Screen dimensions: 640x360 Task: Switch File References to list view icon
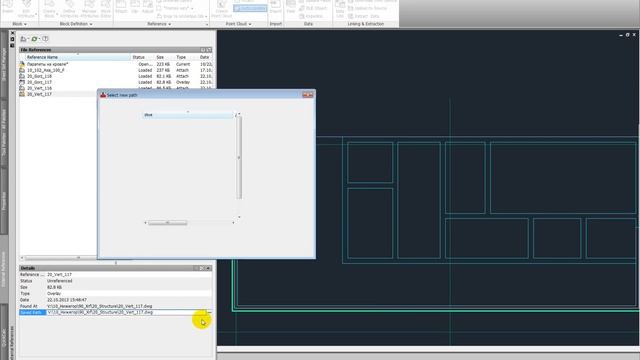(x=203, y=50)
